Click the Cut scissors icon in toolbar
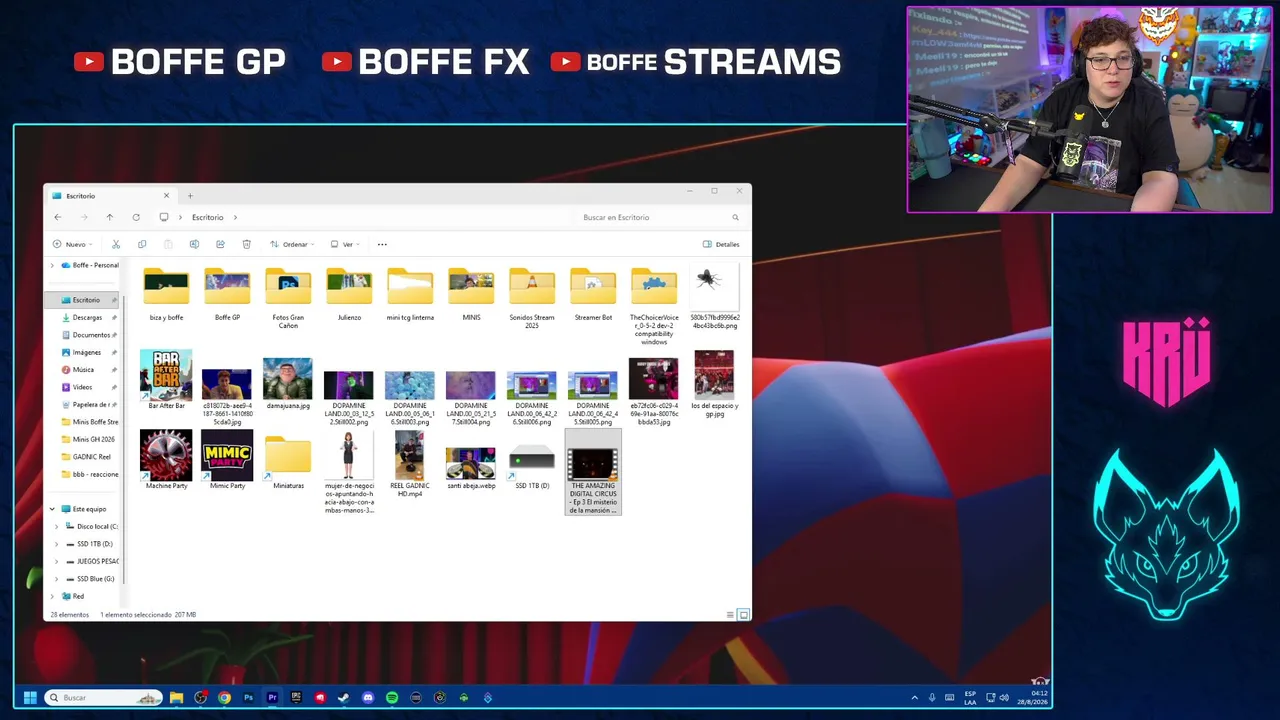Screen dimensions: 1280x720 point(116,244)
